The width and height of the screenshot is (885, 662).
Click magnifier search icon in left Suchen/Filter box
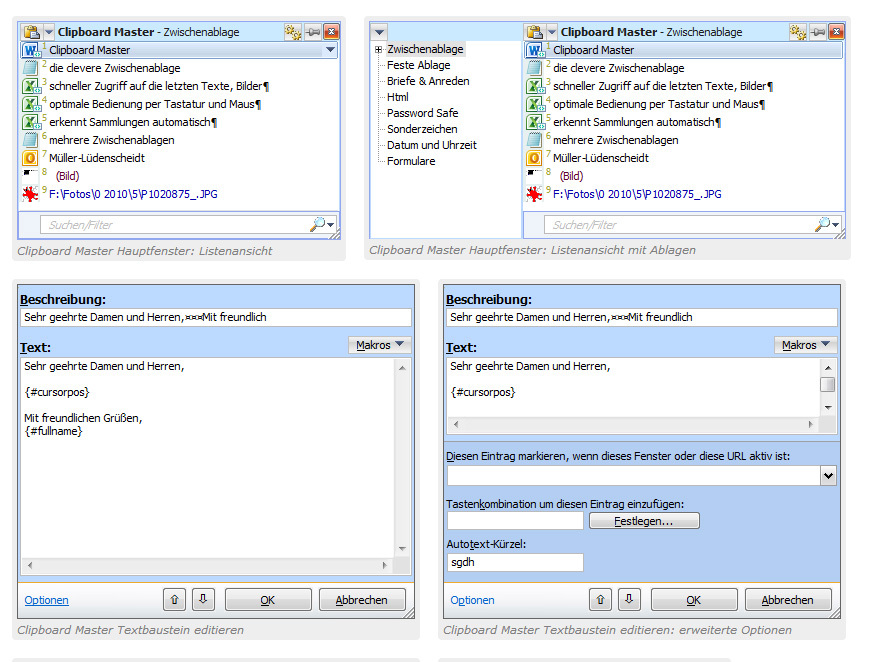[318, 224]
